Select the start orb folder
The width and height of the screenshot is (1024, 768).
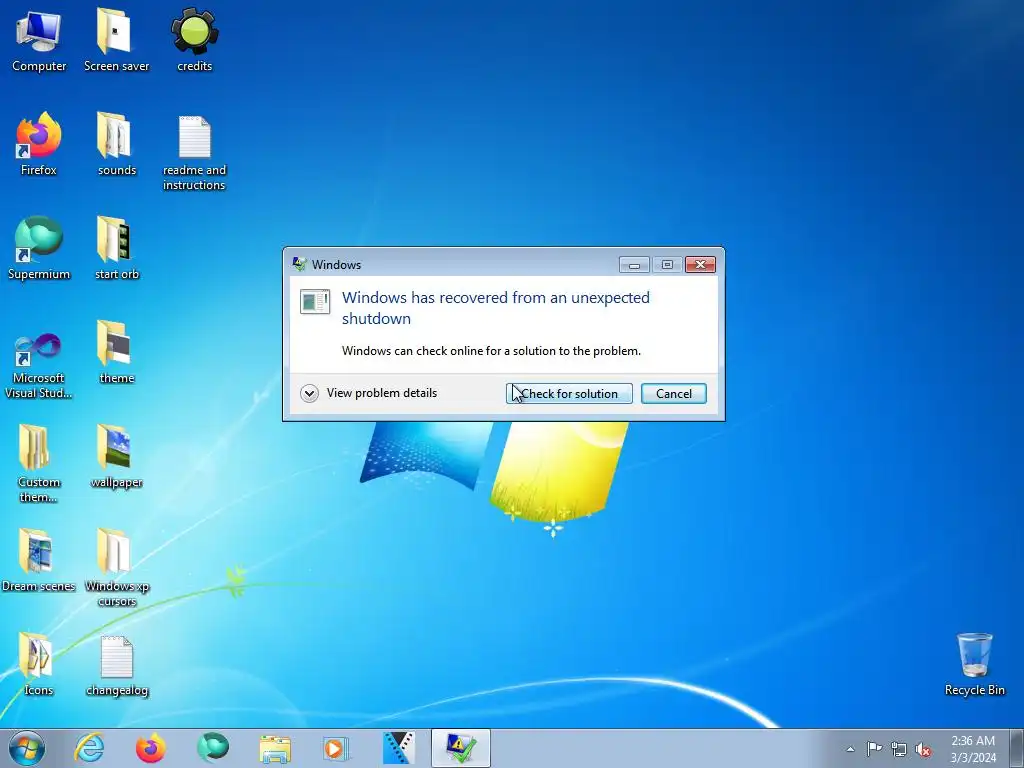[x=116, y=249]
